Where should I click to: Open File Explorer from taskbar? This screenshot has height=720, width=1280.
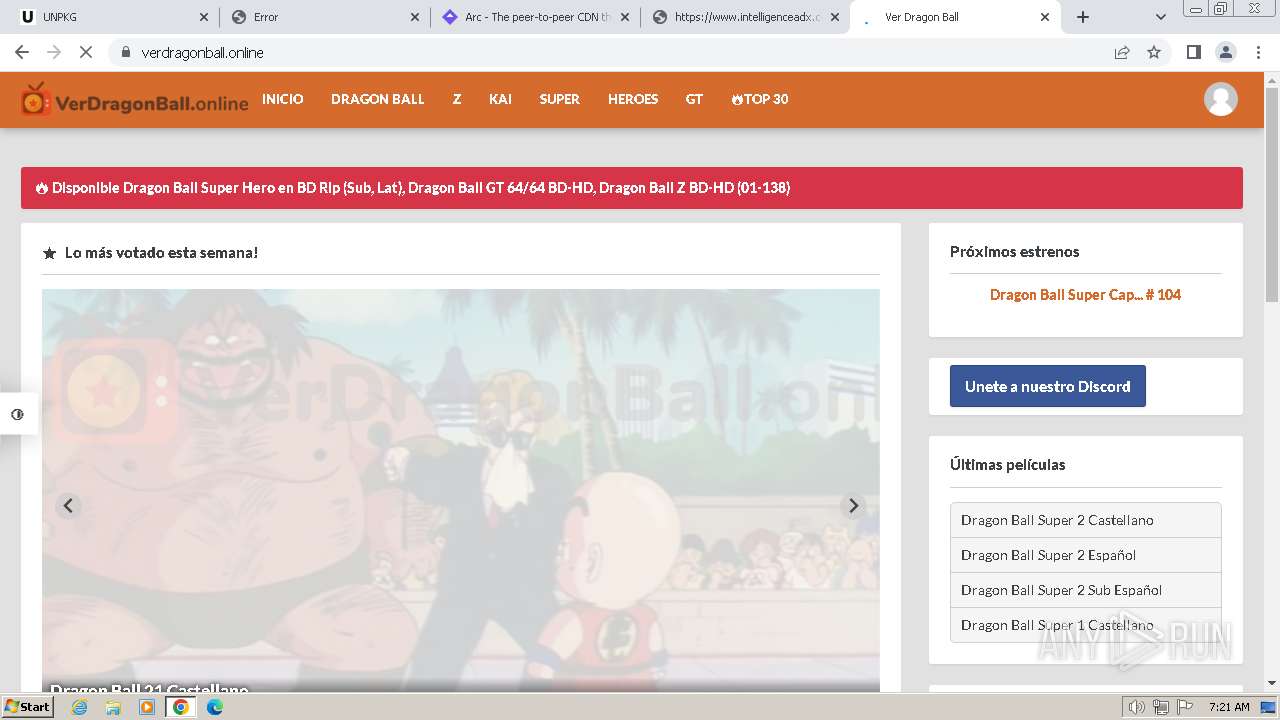tap(113, 707)
